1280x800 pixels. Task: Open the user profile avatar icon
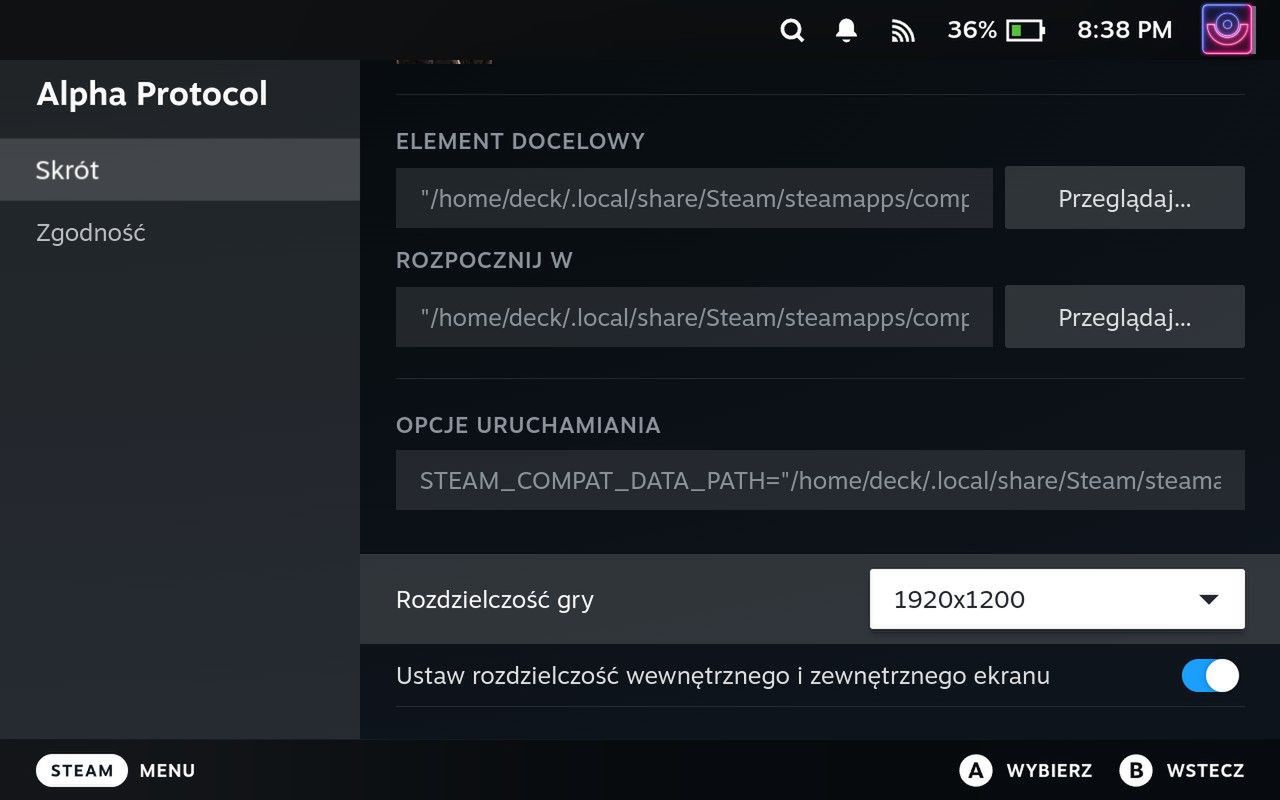click(1227, 29)
